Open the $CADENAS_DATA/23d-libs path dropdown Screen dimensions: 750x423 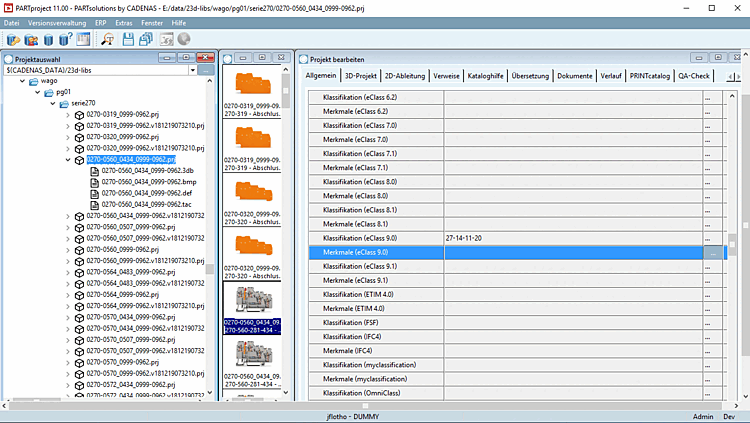coord(190,70)
